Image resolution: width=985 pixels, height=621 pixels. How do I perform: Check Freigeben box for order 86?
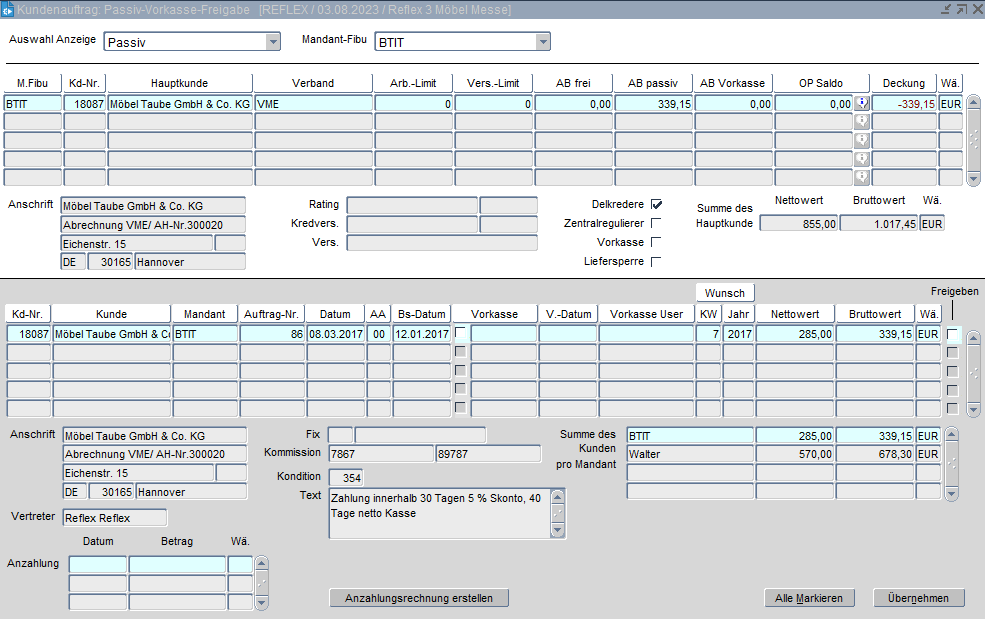(952, 334)
